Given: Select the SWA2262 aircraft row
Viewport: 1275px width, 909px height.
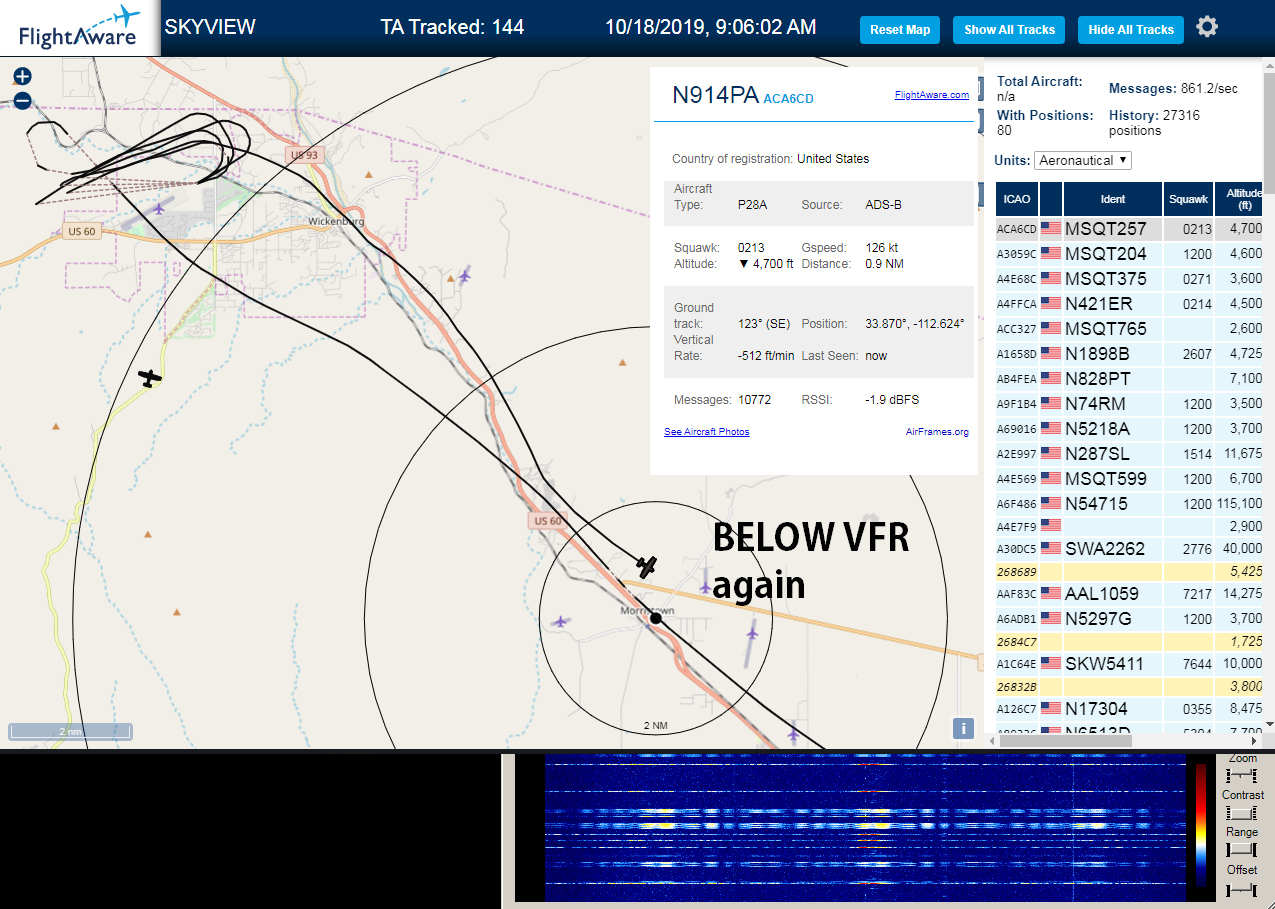Looking at the screenshot, I should (x=1130, y=549).
